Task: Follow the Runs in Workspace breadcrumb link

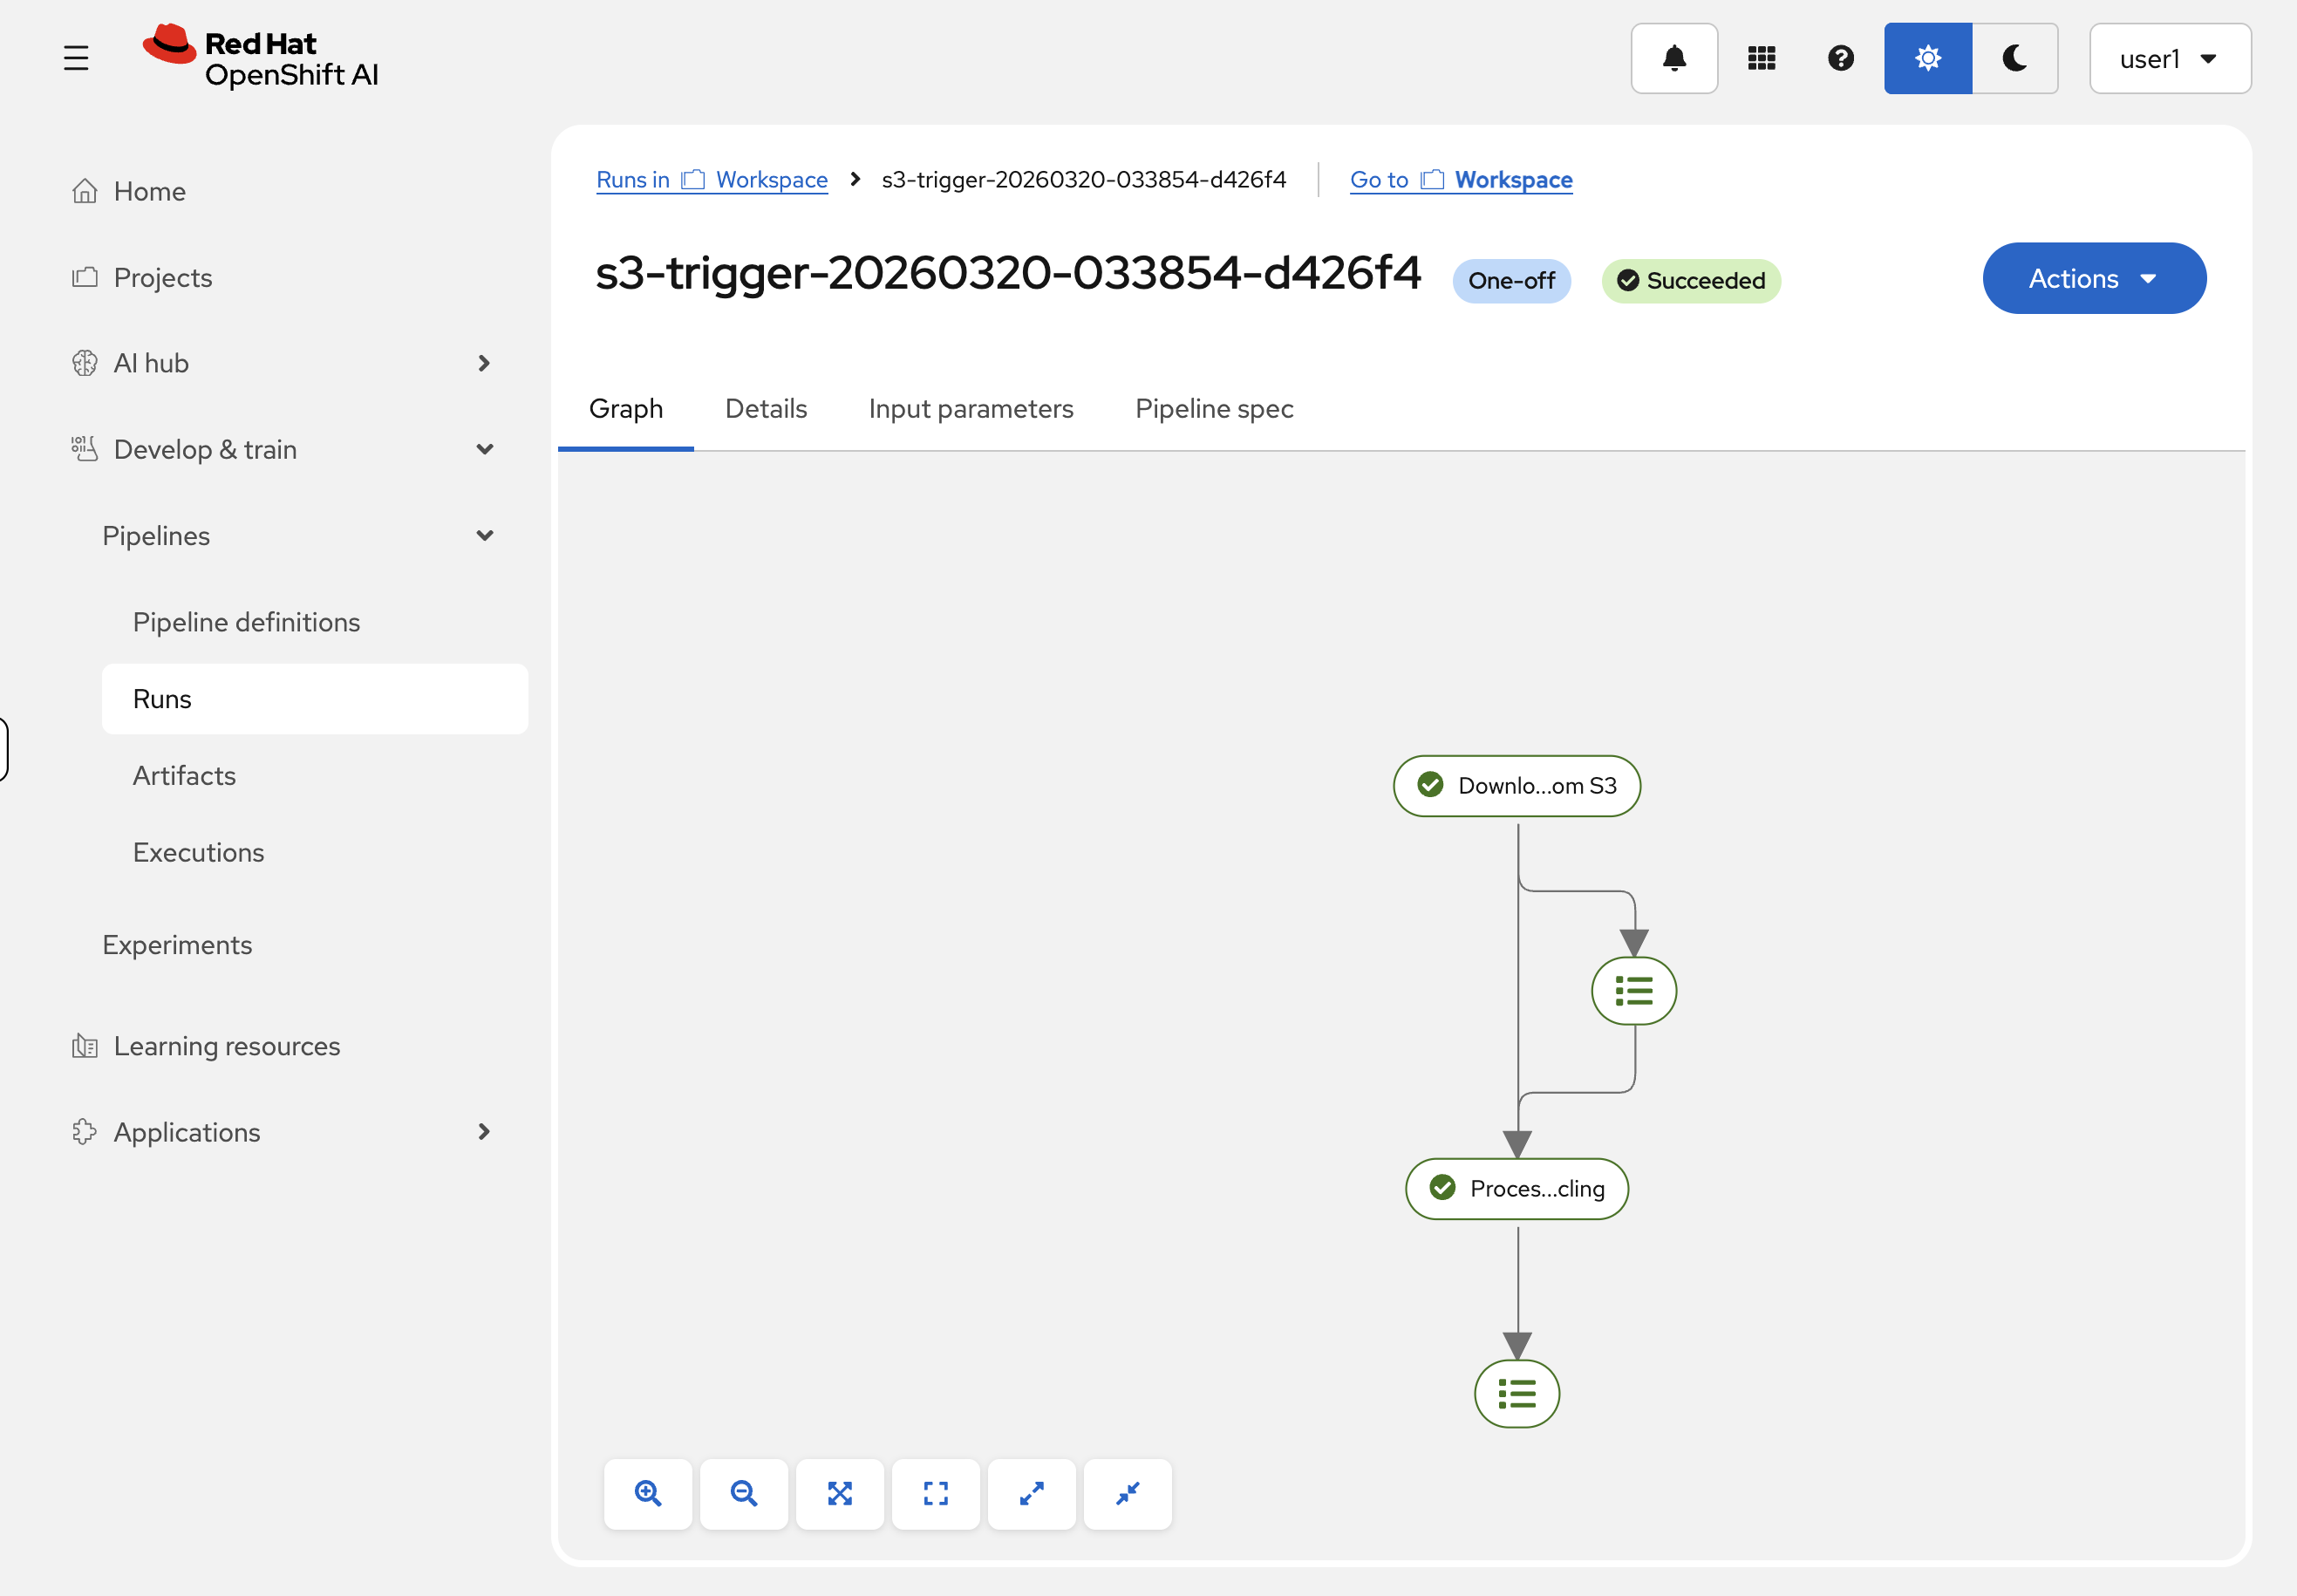Action: coord(711,179)
